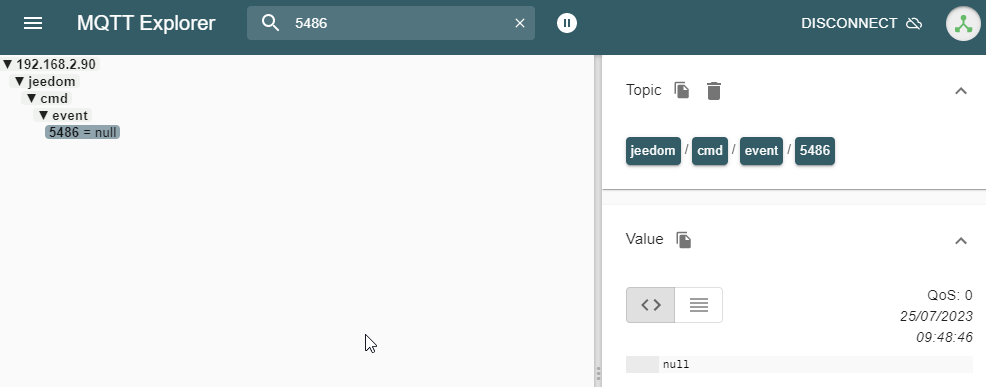Collapse the 192.168.2.90 tree node
Viewport: 986px width, 387px height.
pyautogui.click(x=8, y=64)
